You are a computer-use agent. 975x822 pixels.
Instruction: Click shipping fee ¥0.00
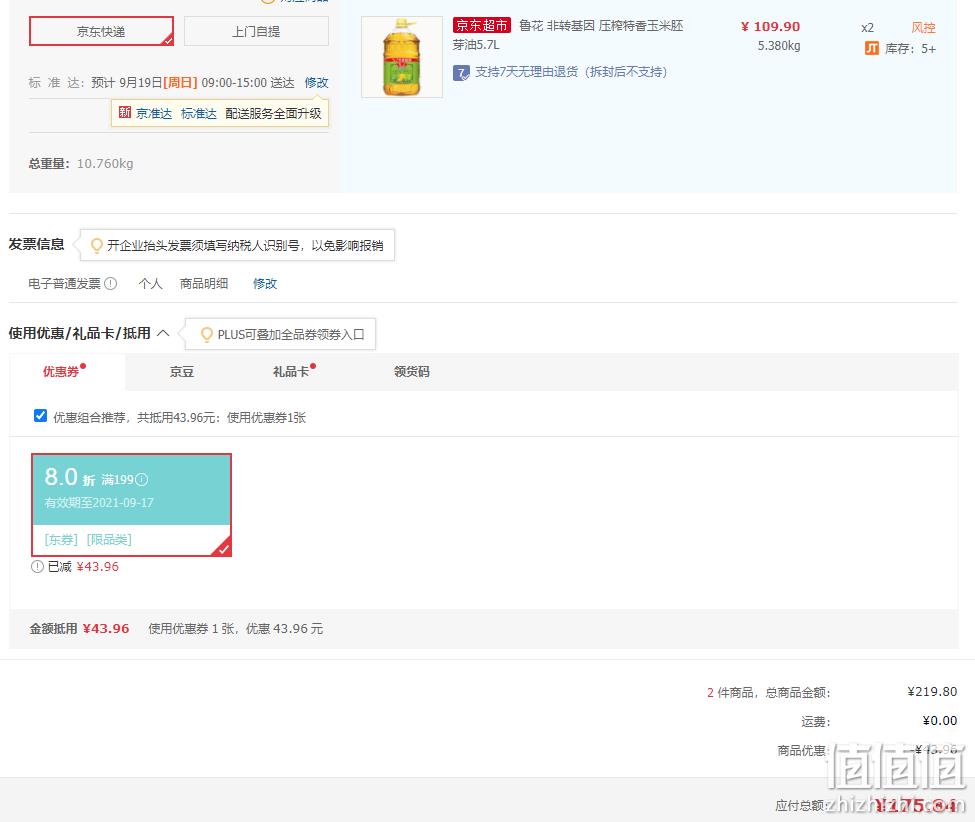(x=940, y=721)
